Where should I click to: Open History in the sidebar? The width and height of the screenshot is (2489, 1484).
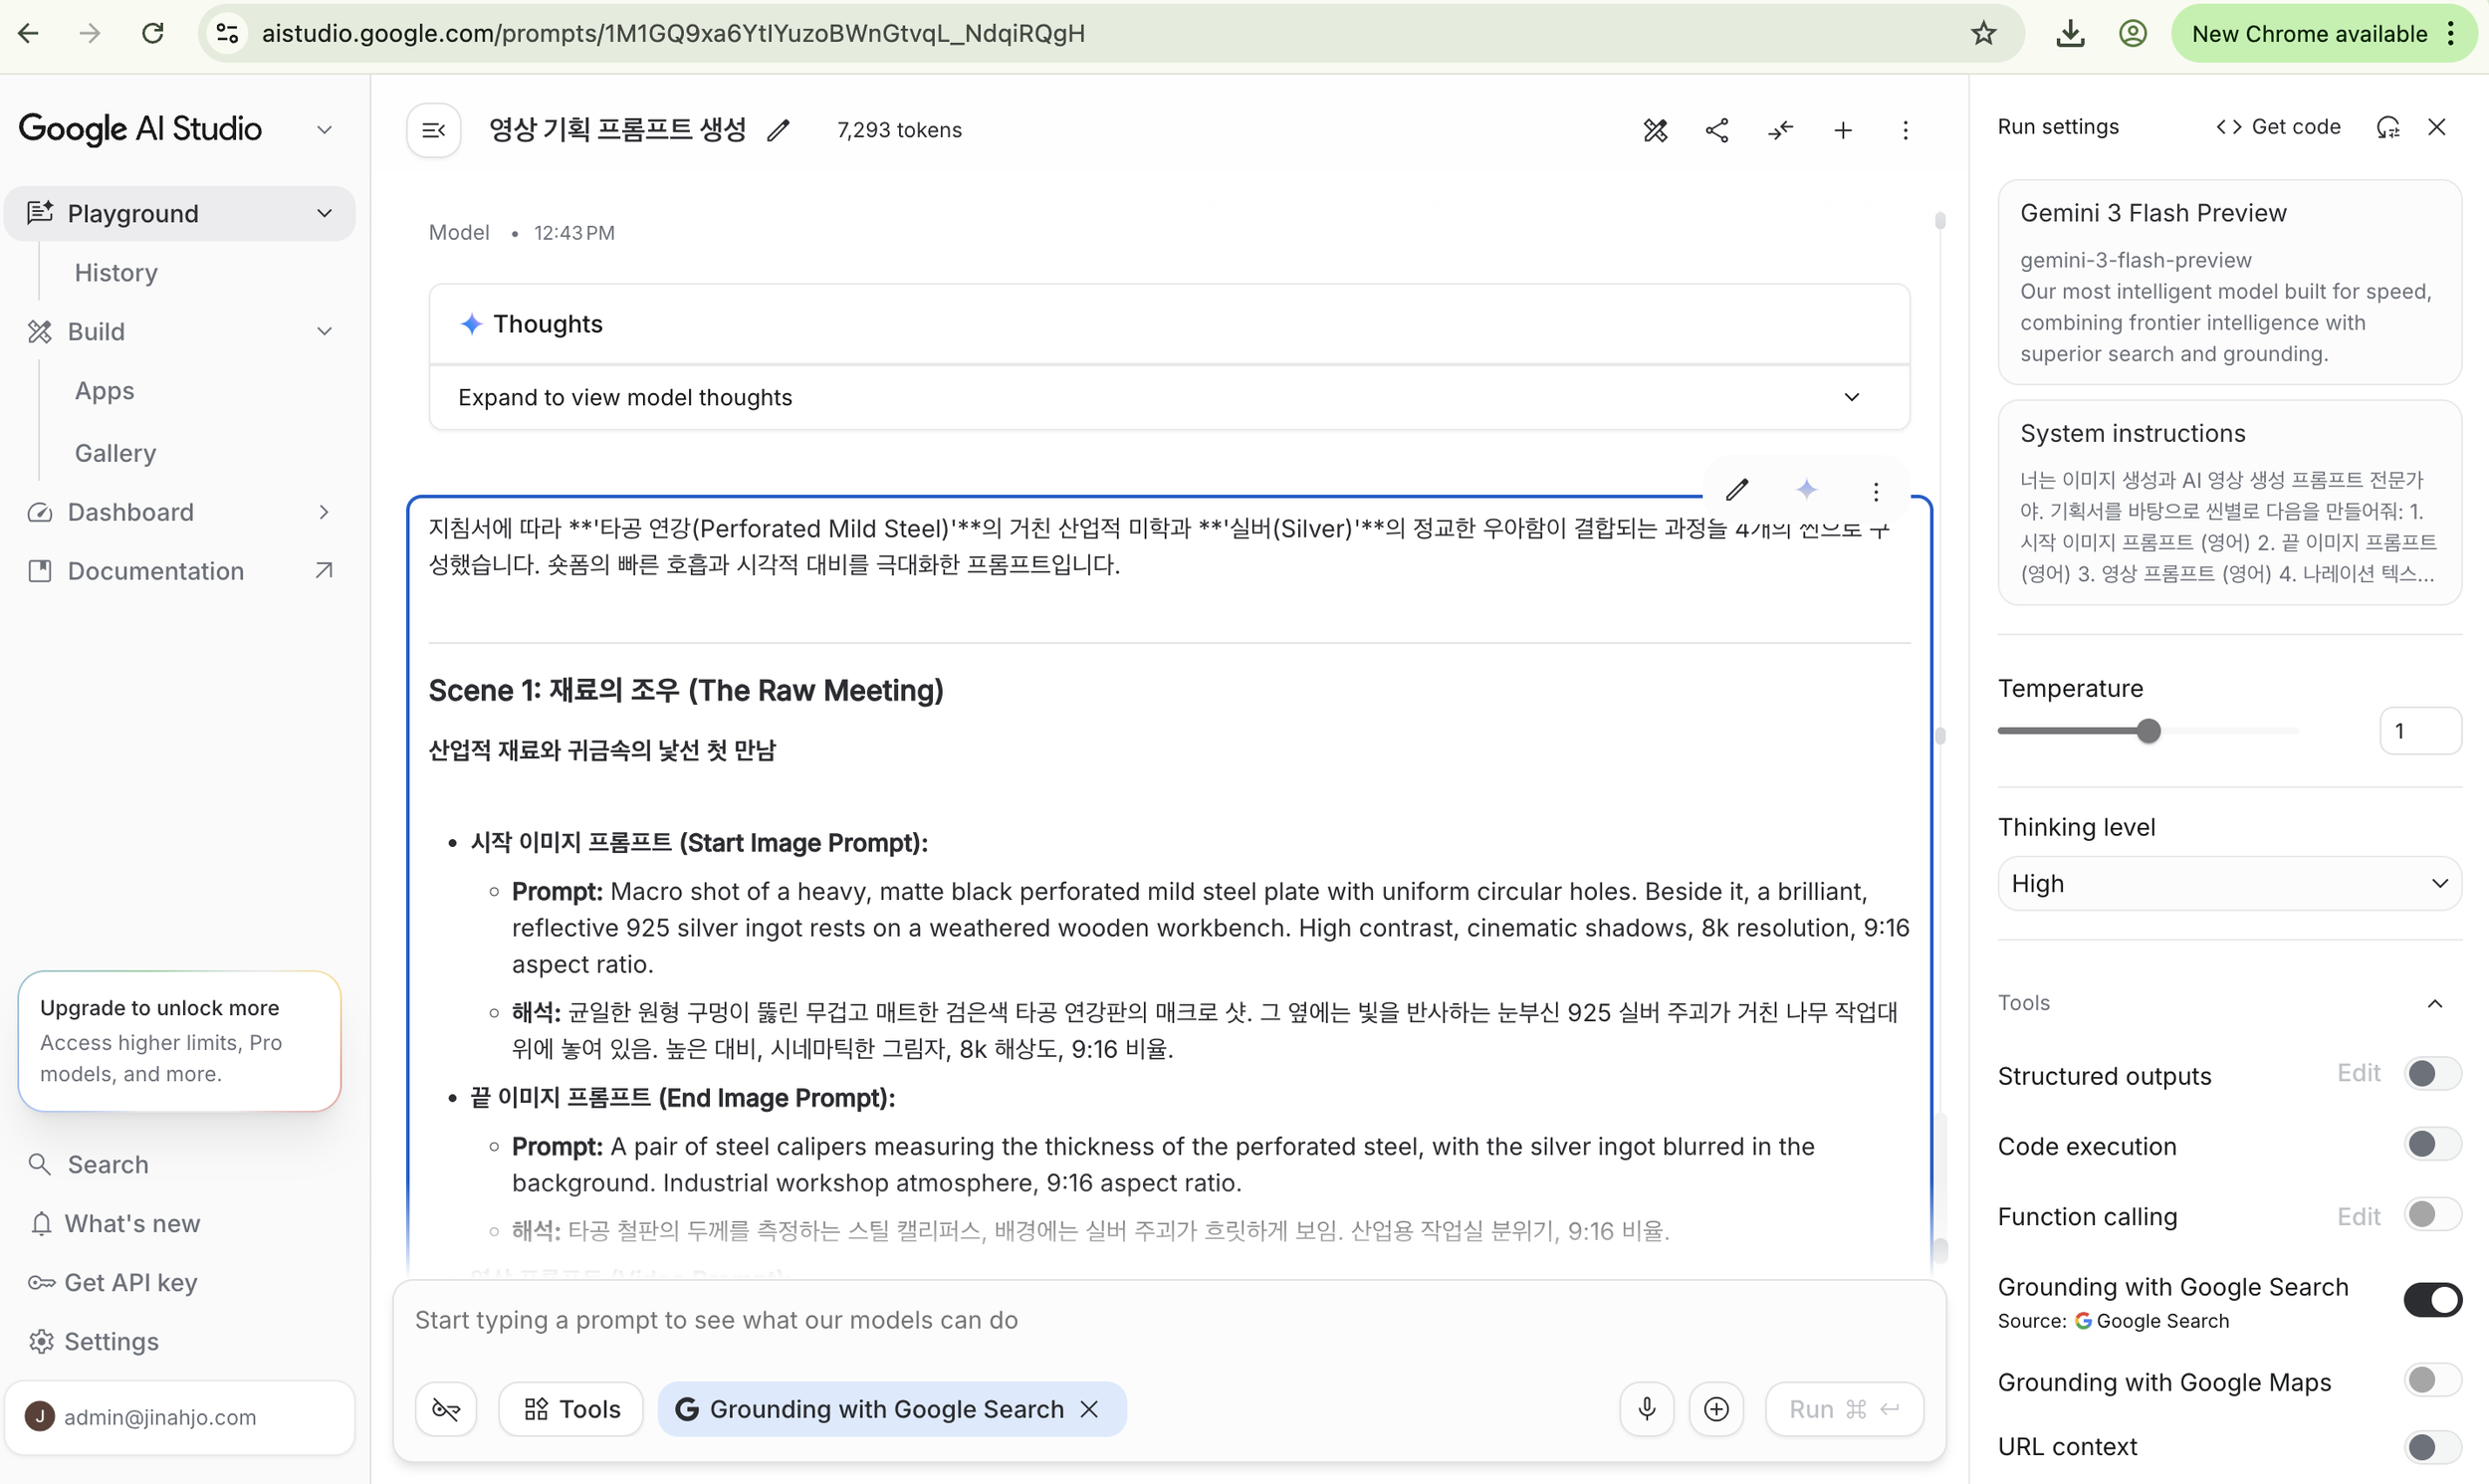coord(116,273)
